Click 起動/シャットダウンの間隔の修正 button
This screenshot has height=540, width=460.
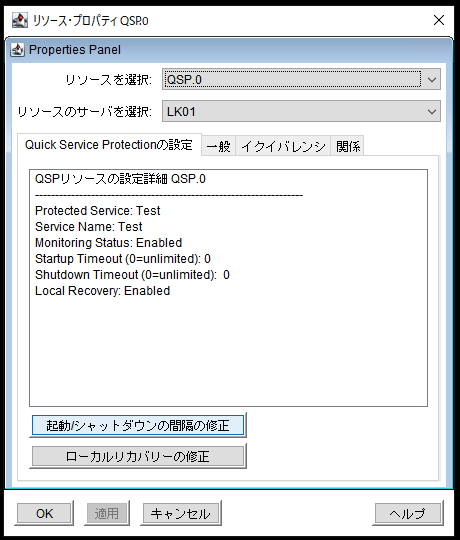pos(138,425)
